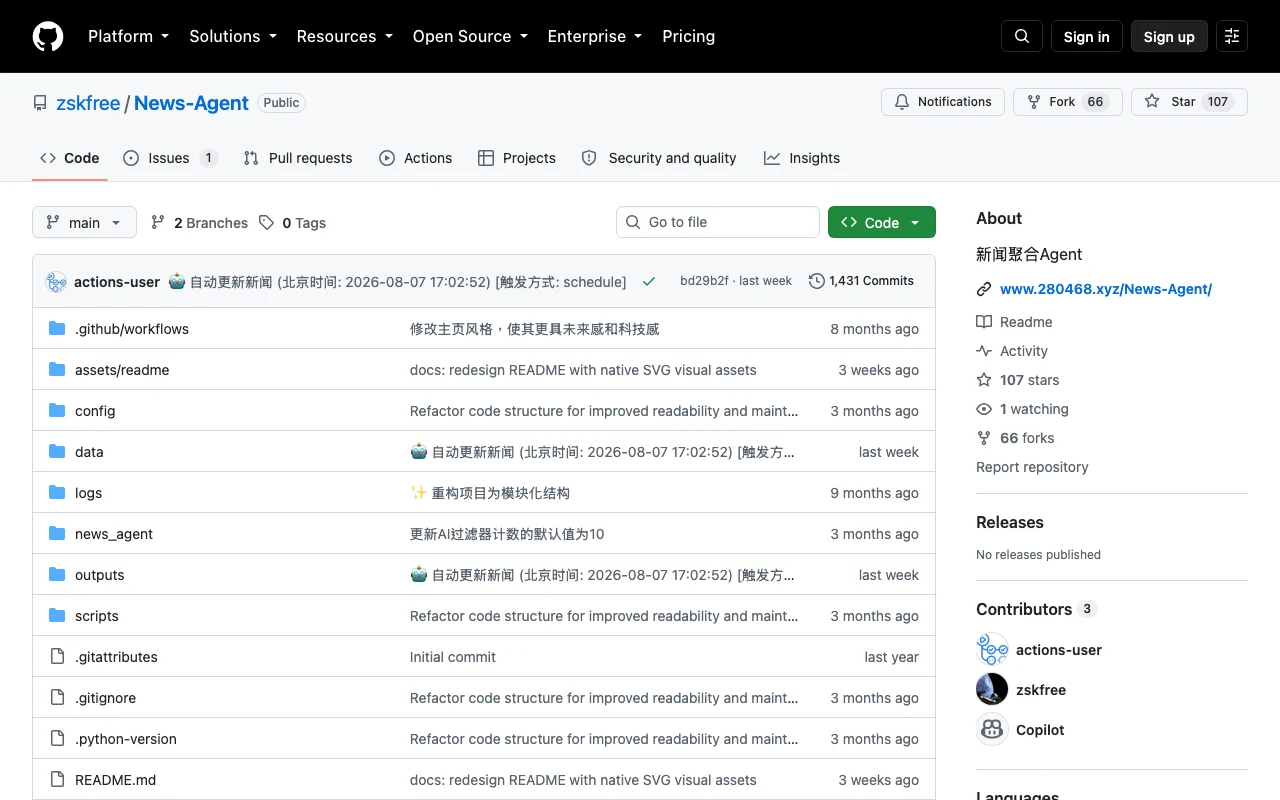Click the search magnifier icon in header

click(1022, 36)
